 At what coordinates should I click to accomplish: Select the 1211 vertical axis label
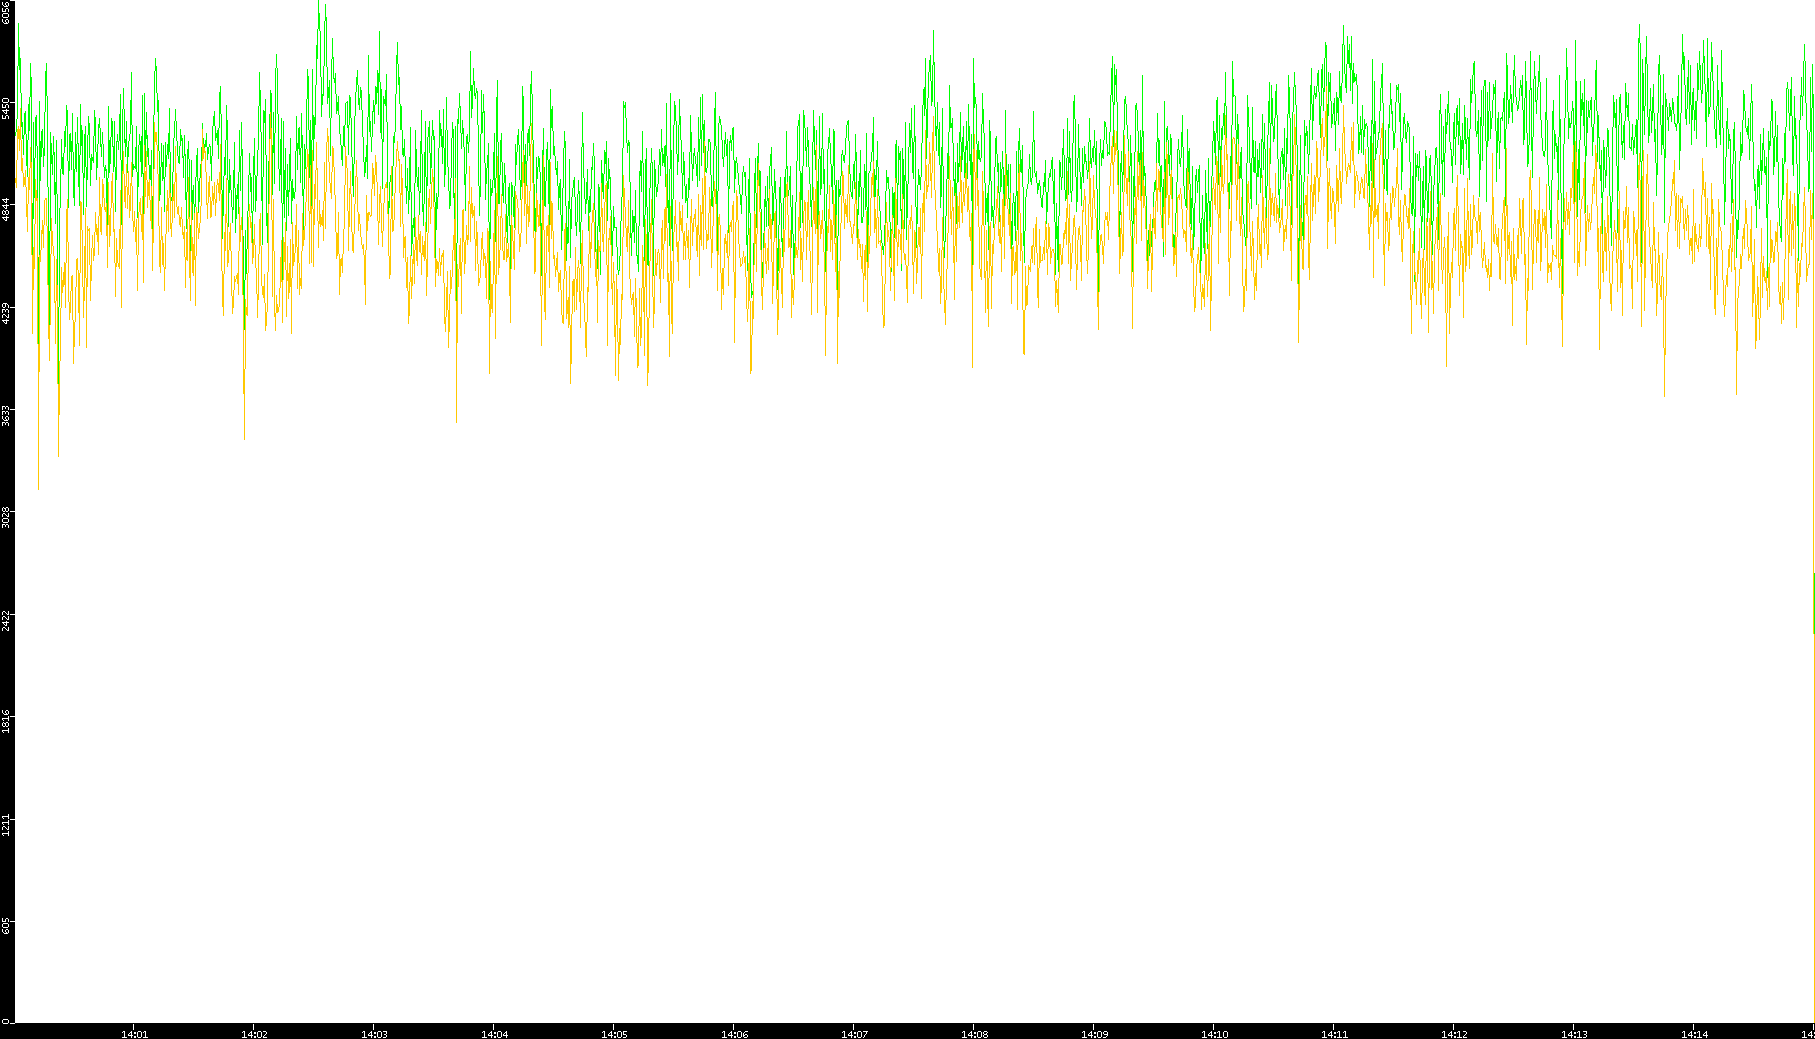[7, 825]
